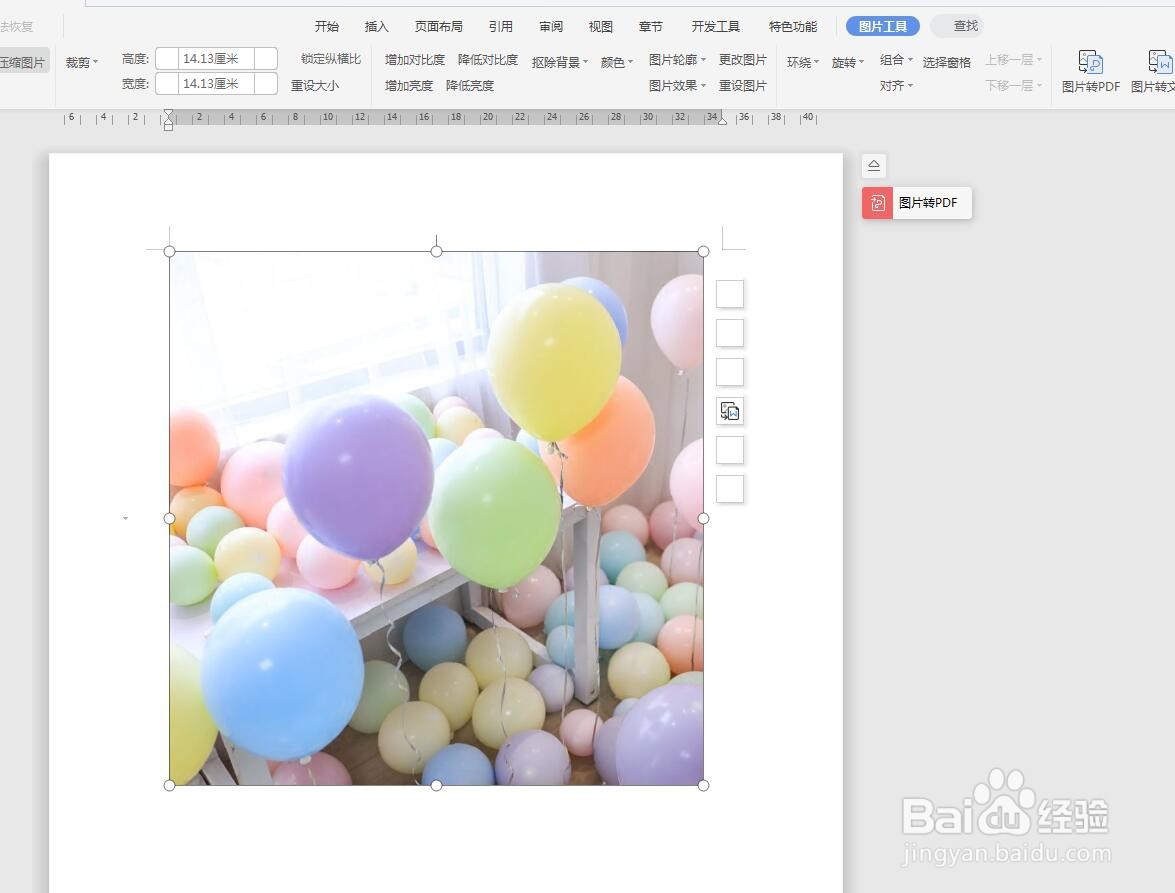Click the 宽度 width value field
Image resolution: width=1175 pixels, height=893 pixels.
(217, 84)
